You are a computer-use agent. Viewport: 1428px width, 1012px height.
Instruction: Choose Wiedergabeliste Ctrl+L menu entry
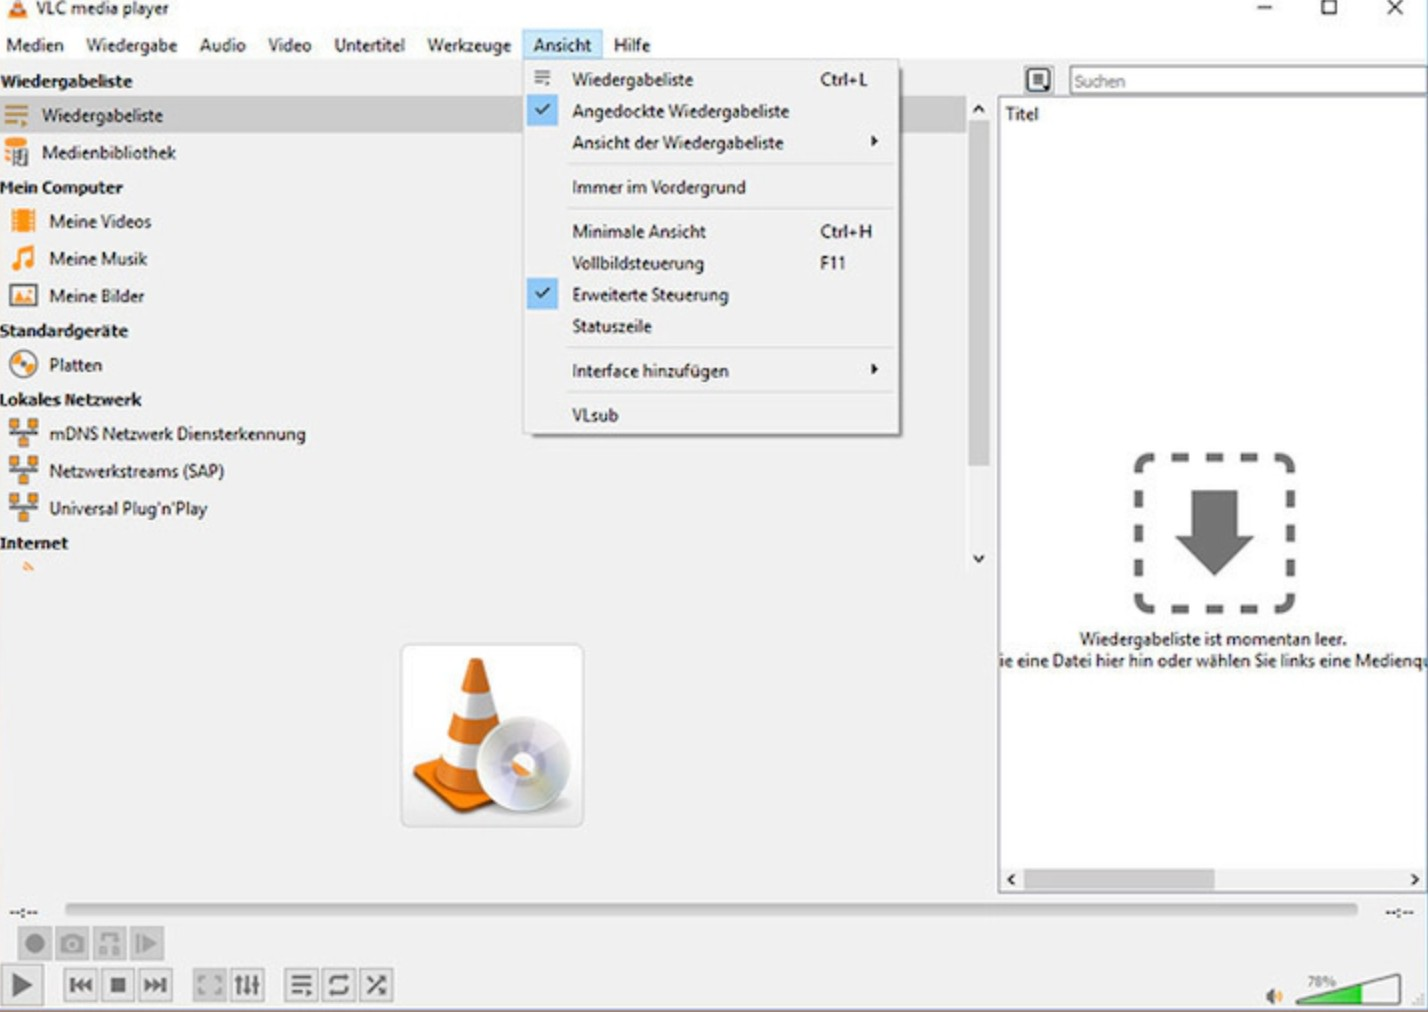click(x=711, y=79)
